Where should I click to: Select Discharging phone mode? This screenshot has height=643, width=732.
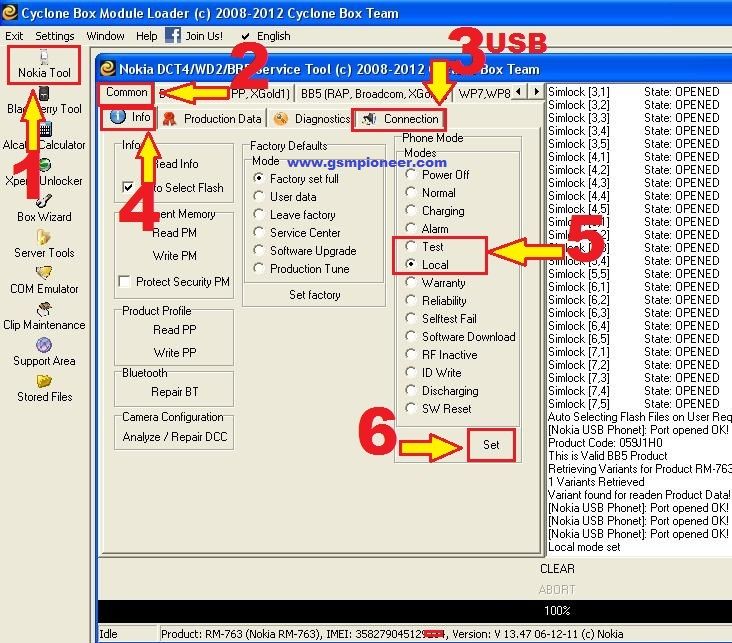410,390
